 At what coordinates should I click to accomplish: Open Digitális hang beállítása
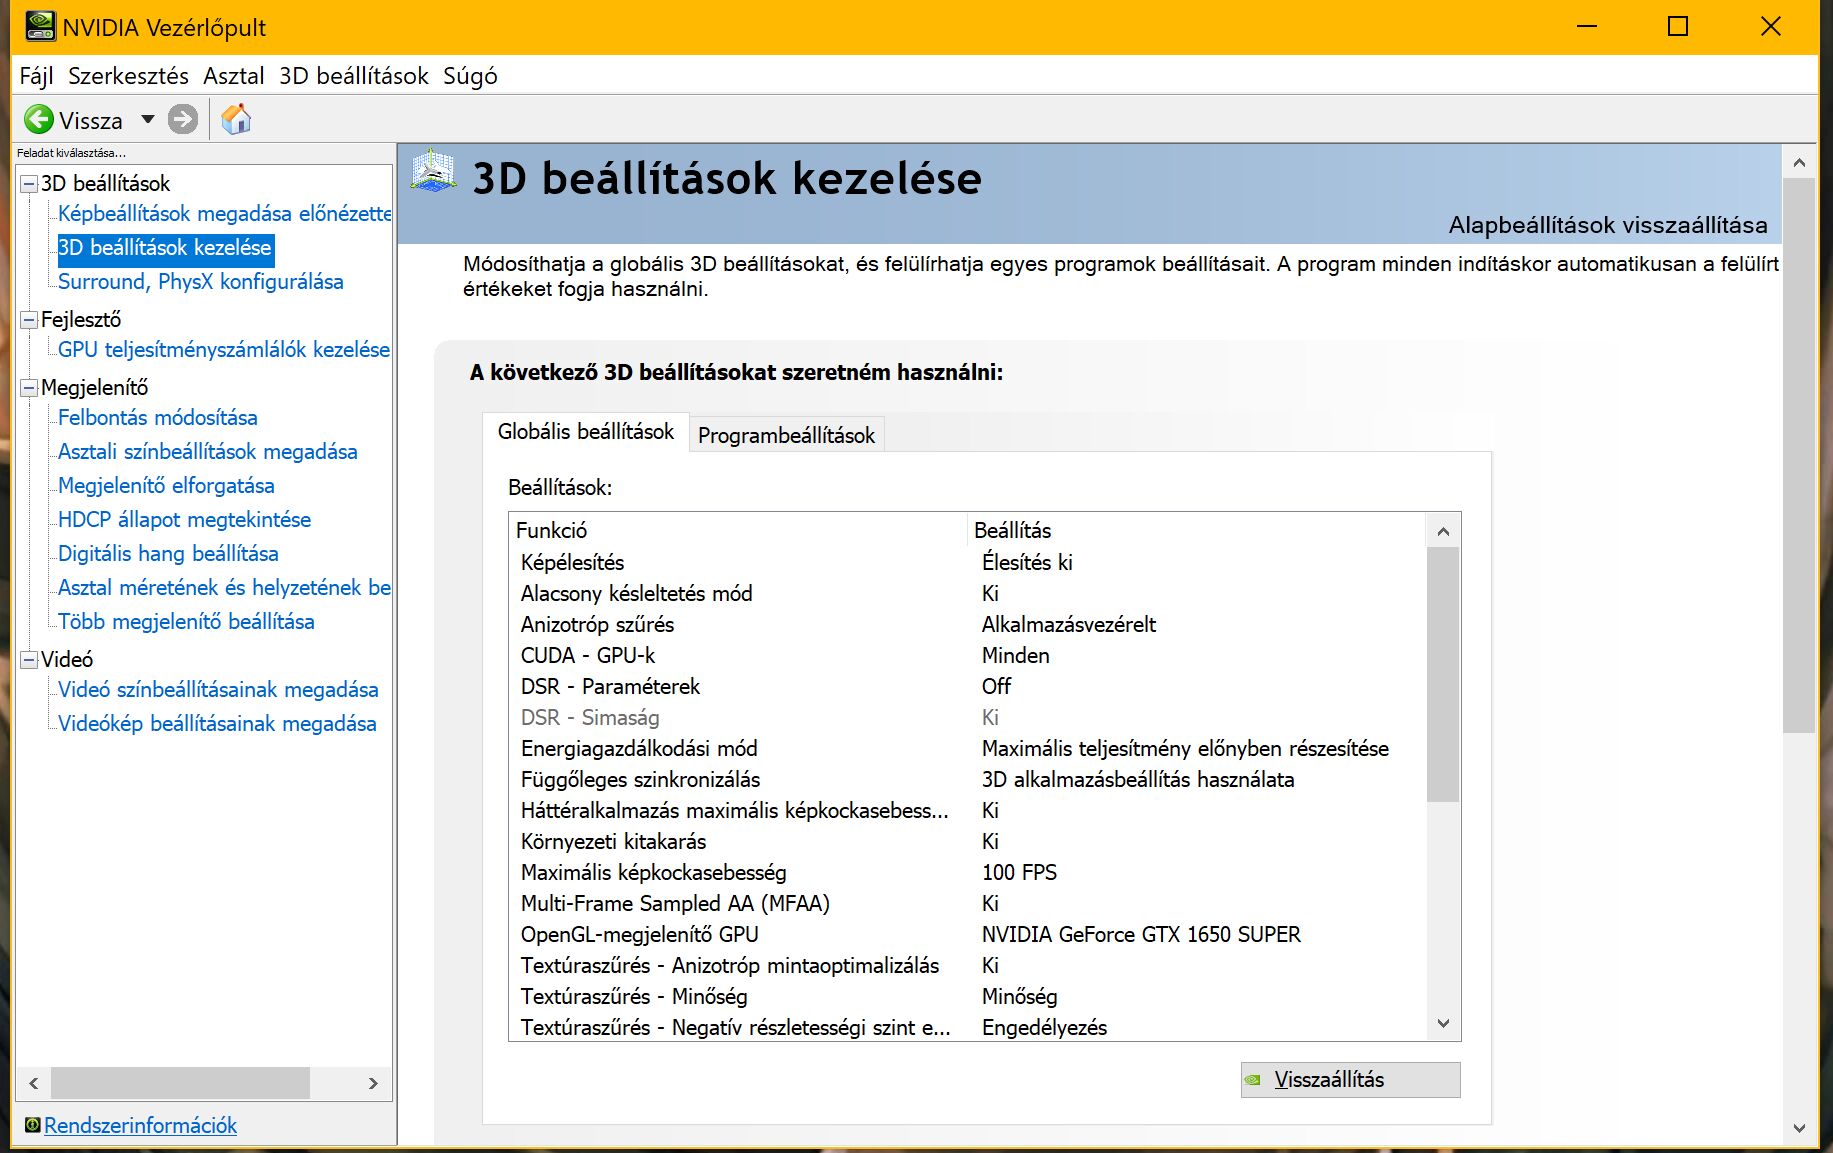pyautogui.click(x=168, y=554)
